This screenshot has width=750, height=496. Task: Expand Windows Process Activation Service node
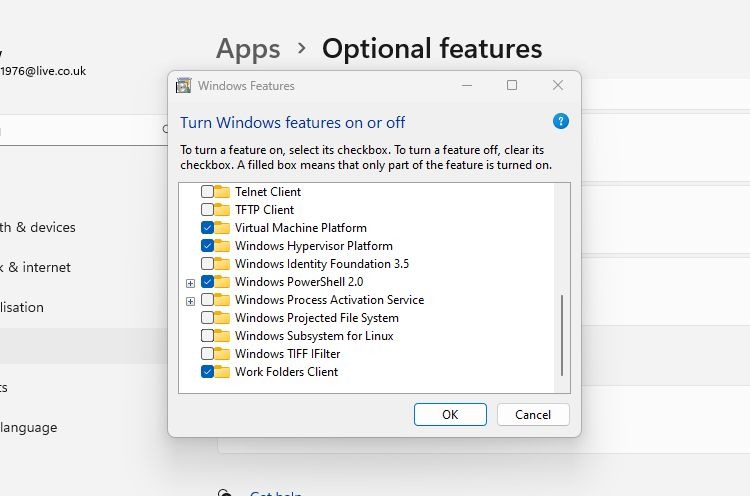pyautogui.click(x=190, y=301)
